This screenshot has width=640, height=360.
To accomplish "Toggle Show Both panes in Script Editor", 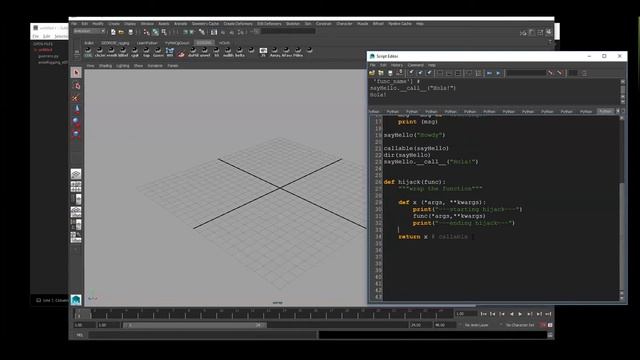I will [x=458, y=73].
